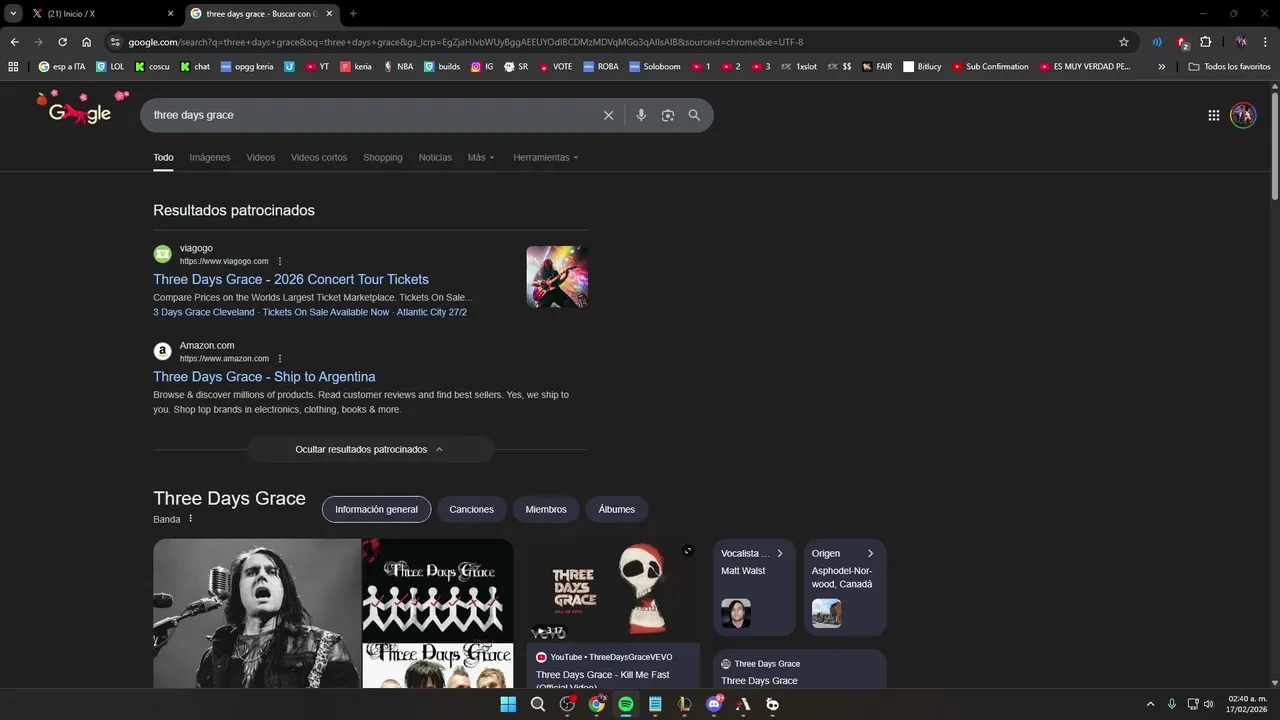
Task: Collapse sponsored results with Ocultar button
Action: [x=370, y=449]
